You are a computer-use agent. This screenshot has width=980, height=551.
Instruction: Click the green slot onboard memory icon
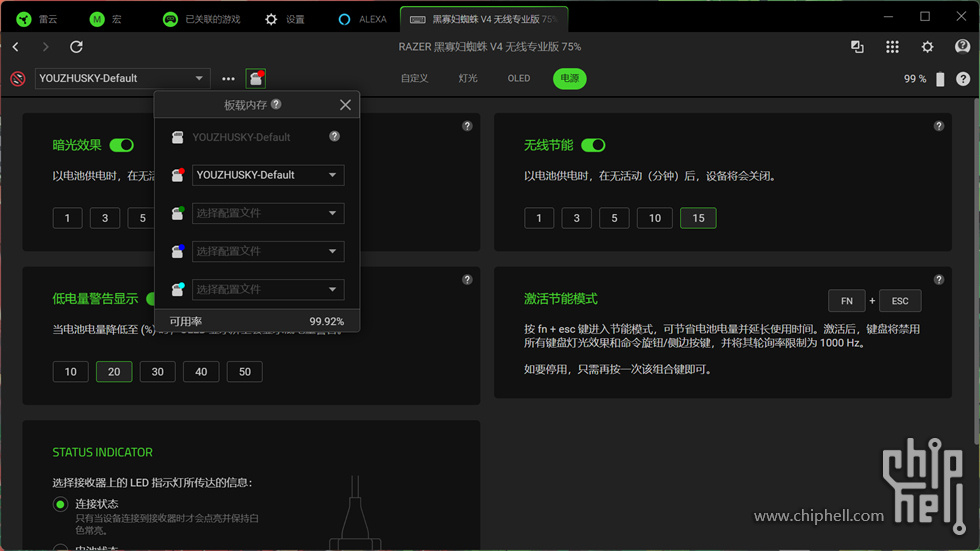[178, 213]
